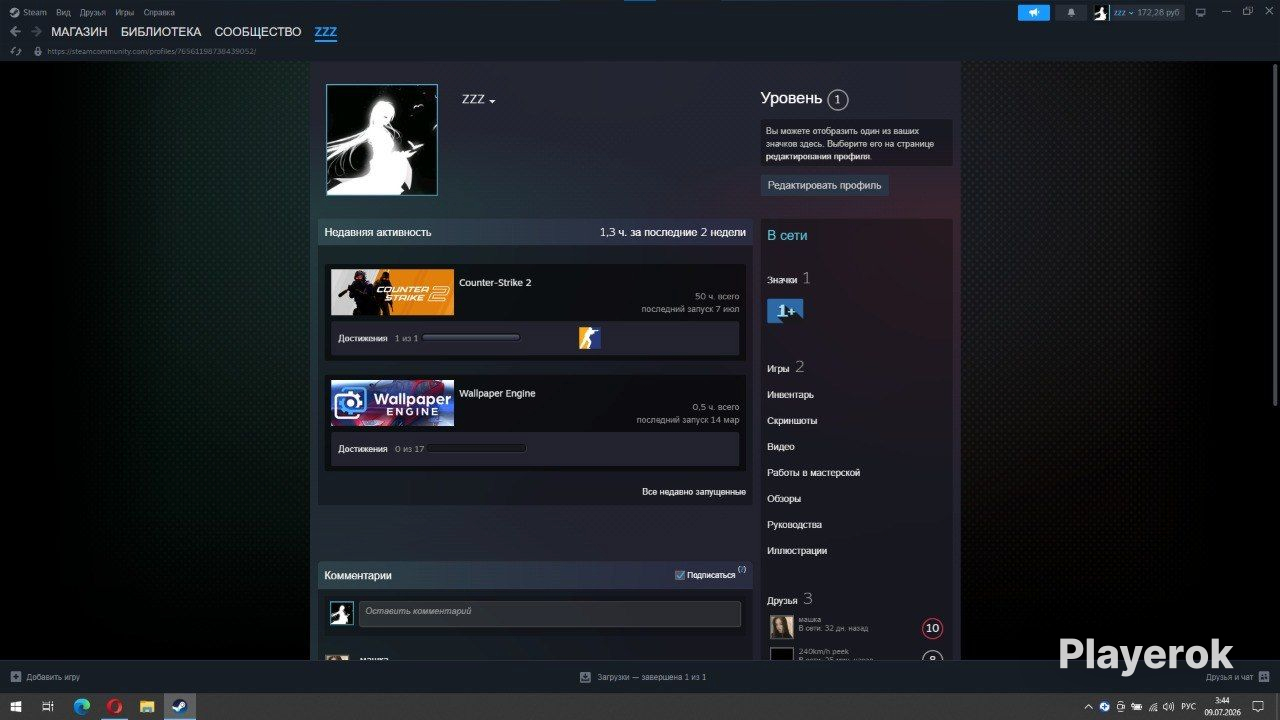Screen dimensions: 1280x720
Task: Open the Друзья menu
Action: [93, 13]
